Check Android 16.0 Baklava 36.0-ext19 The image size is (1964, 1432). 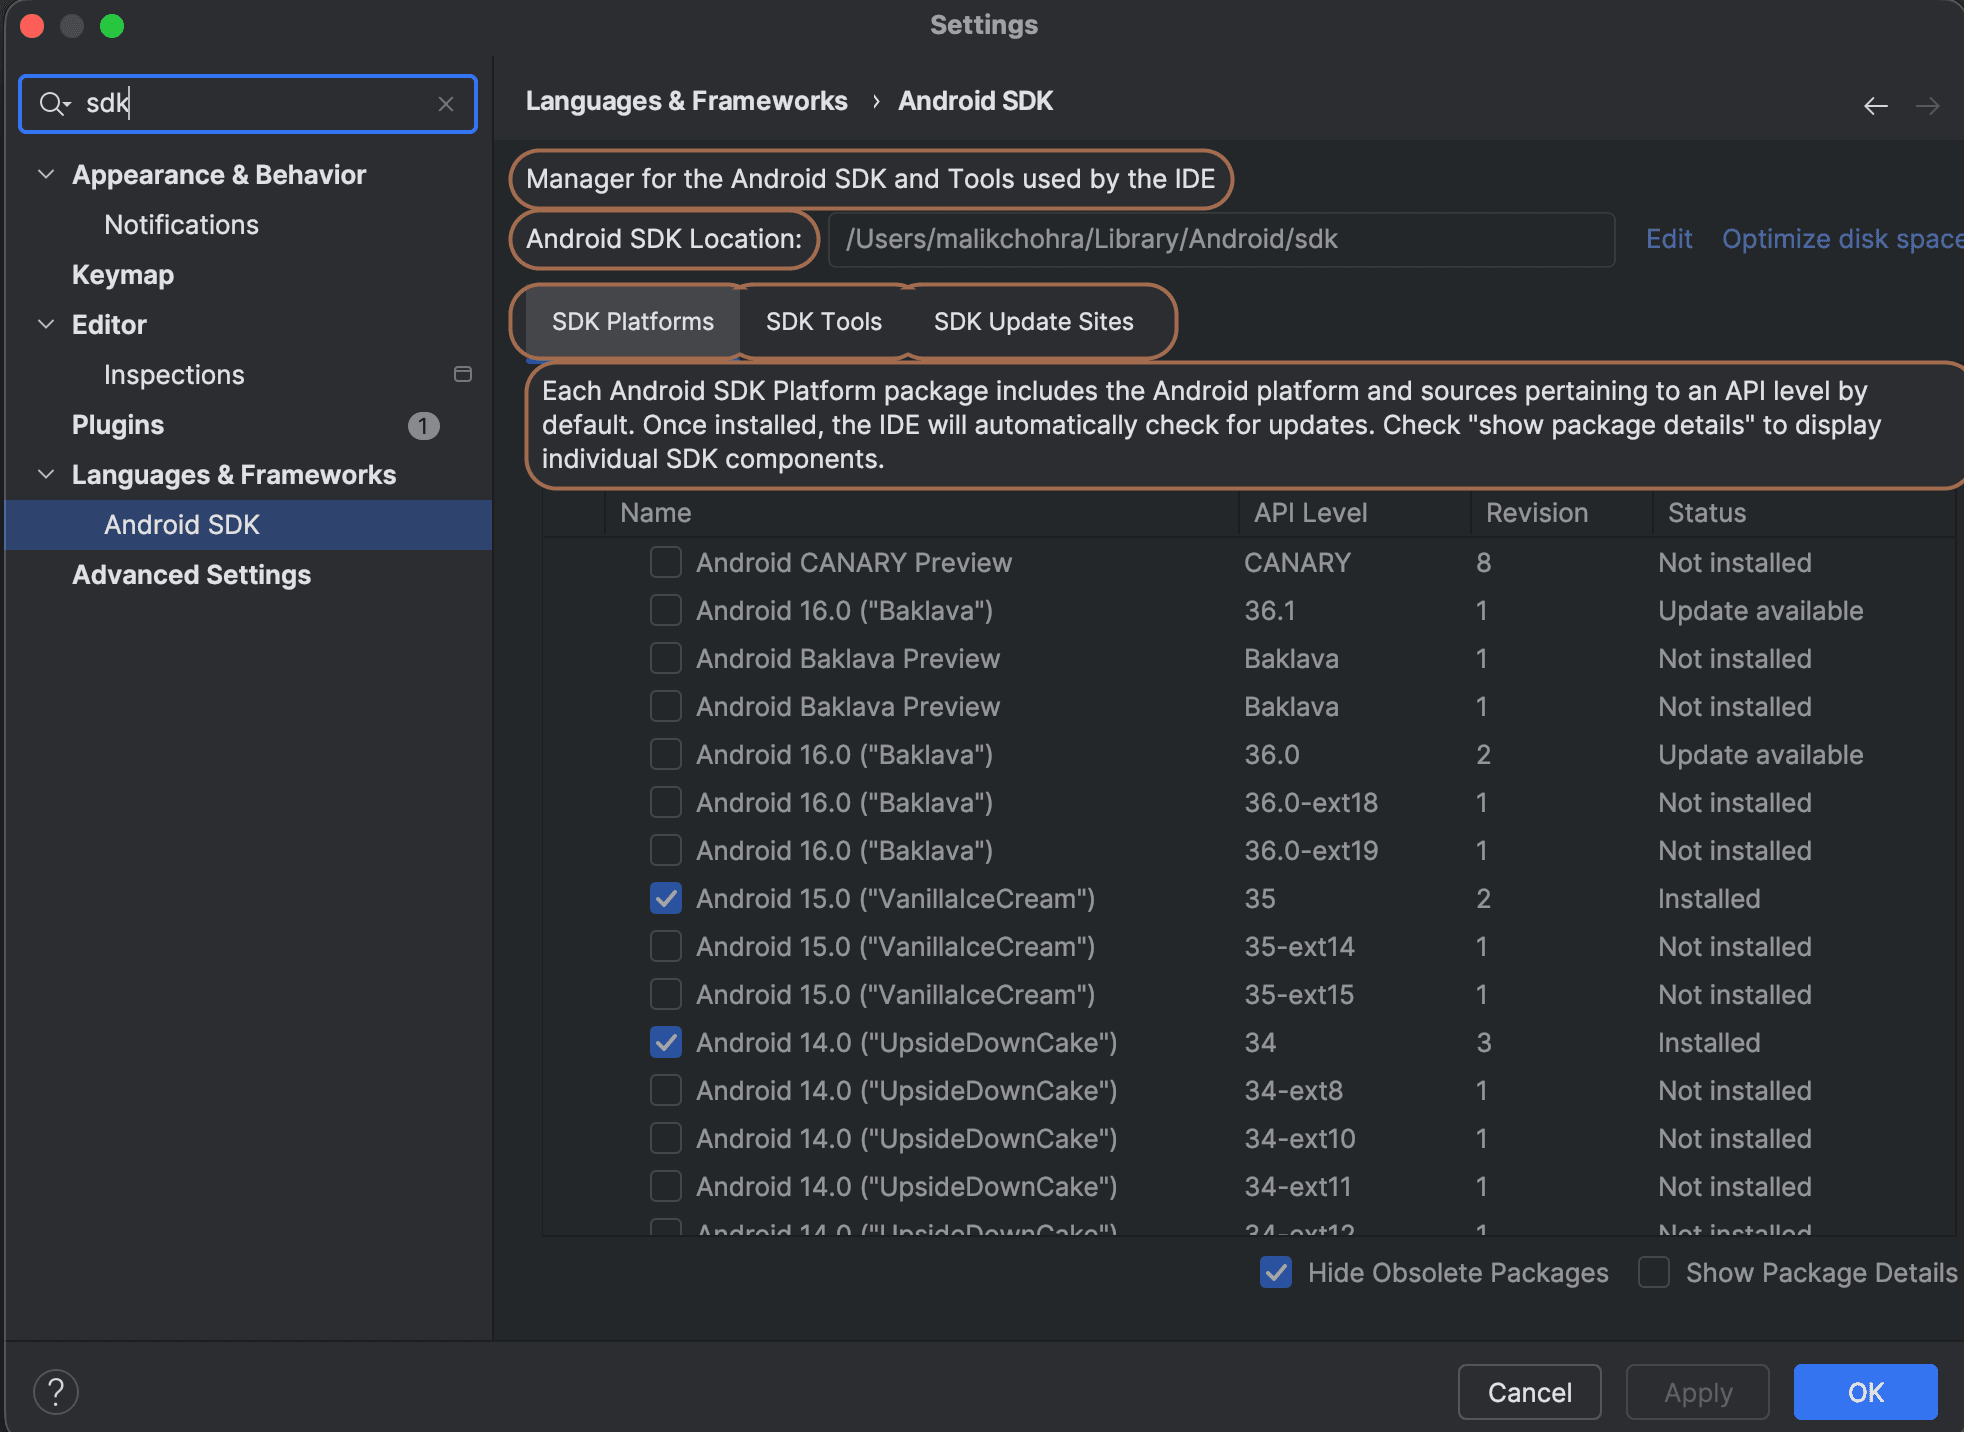click(x=666, y=850)
